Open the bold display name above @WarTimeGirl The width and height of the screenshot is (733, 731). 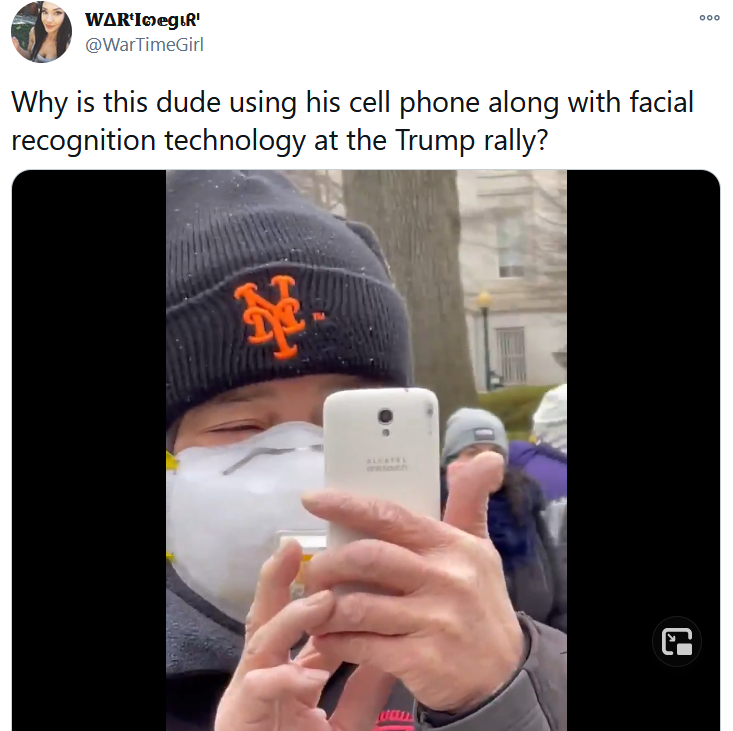(143, 20)
